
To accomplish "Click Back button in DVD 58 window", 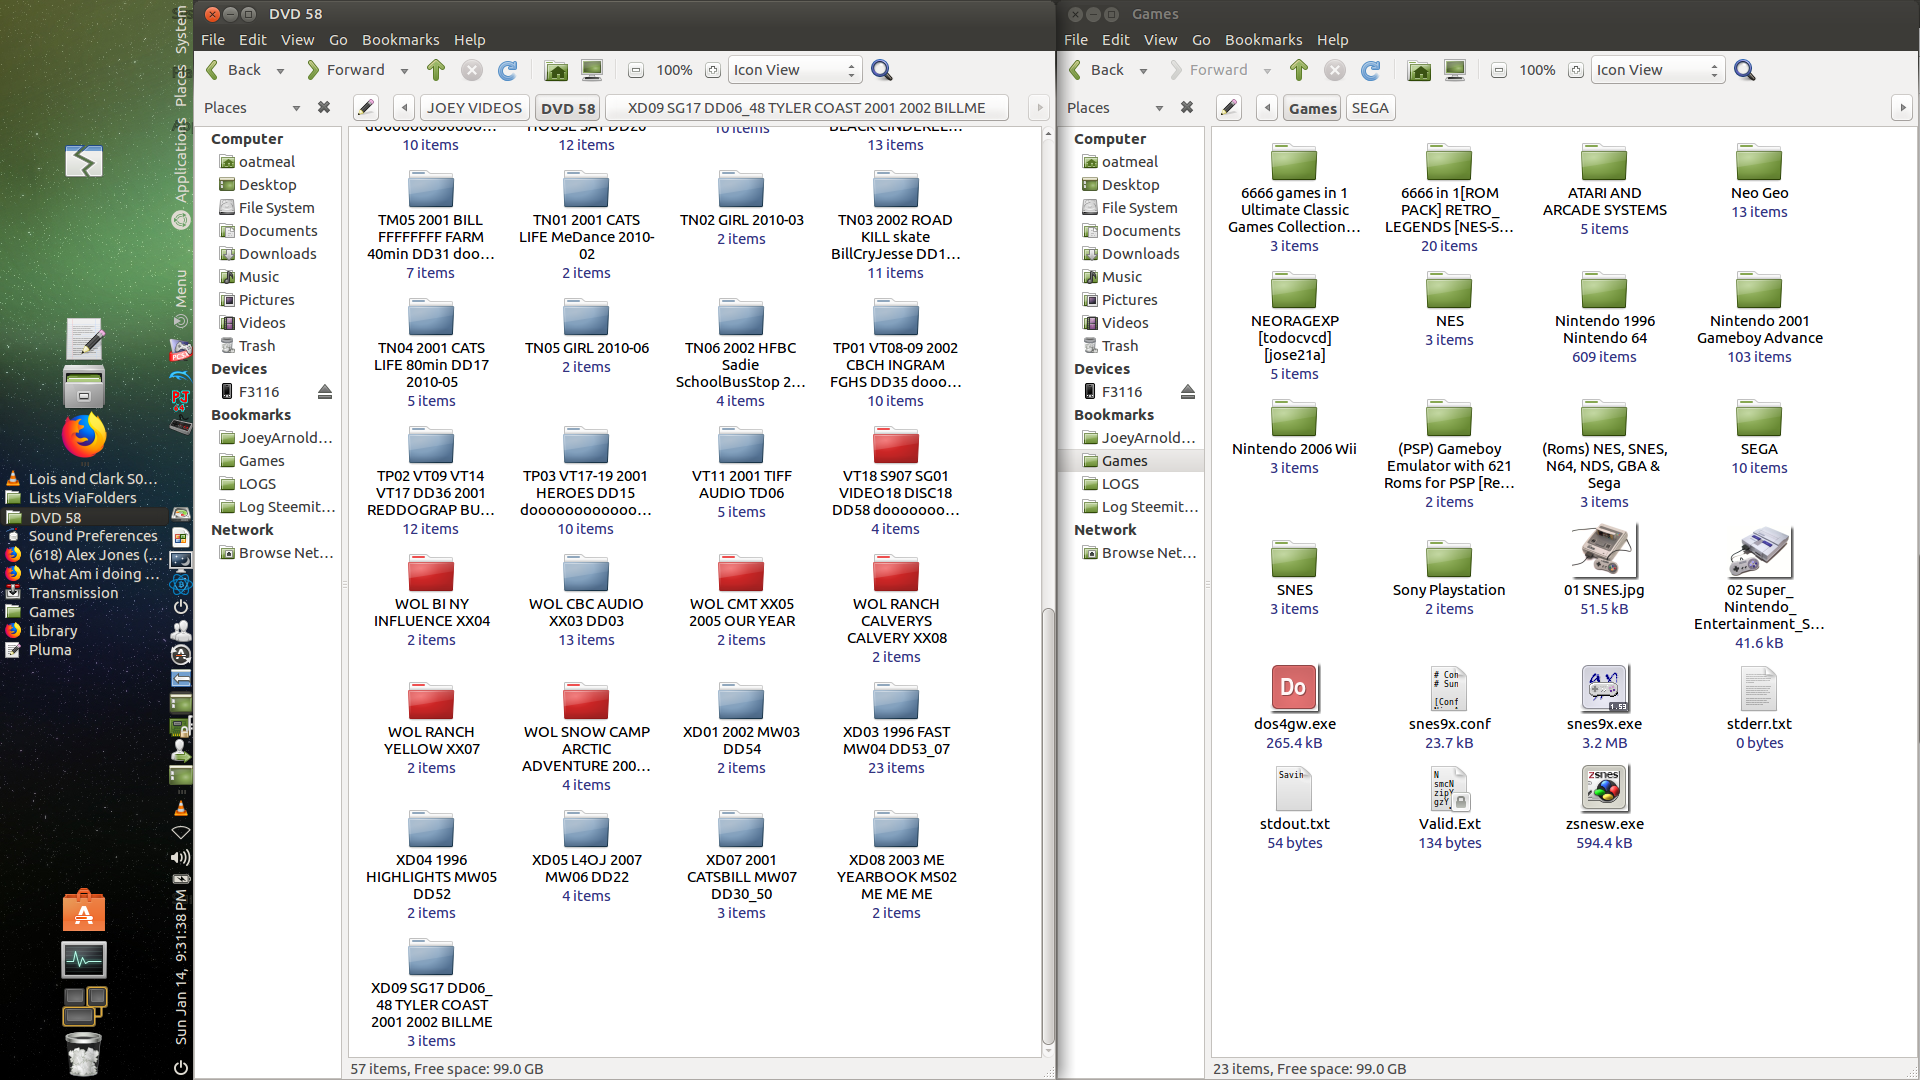I will click(x=234, y=70).
